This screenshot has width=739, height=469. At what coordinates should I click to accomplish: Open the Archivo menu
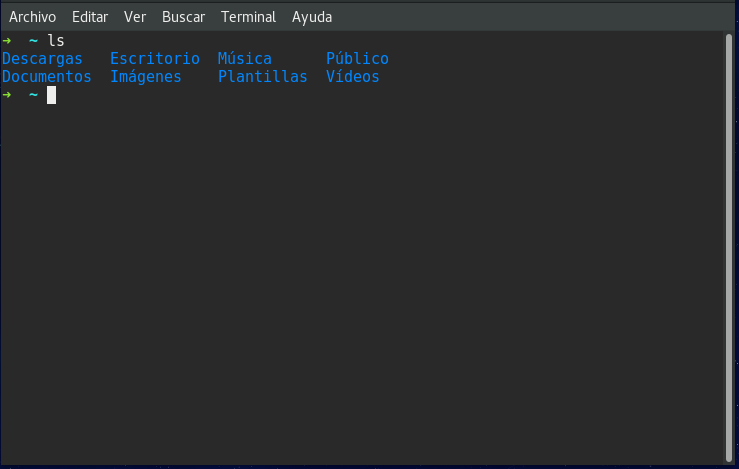(32, 17)
